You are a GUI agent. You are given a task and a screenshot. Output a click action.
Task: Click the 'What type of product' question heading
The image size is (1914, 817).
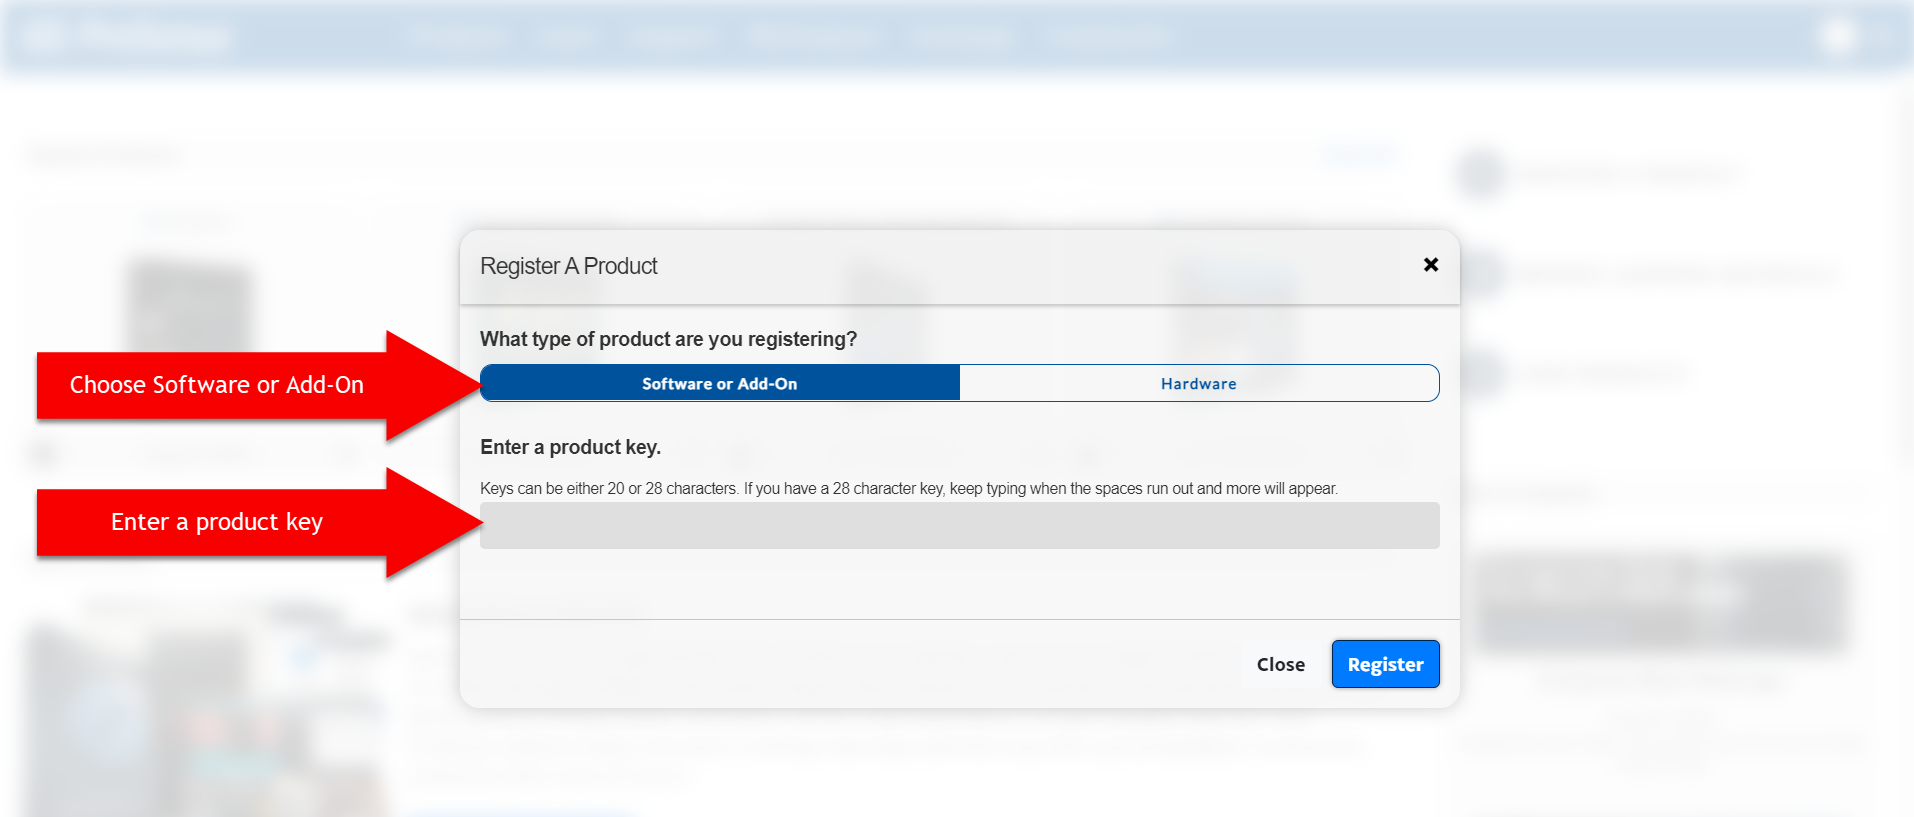(668, 339)
